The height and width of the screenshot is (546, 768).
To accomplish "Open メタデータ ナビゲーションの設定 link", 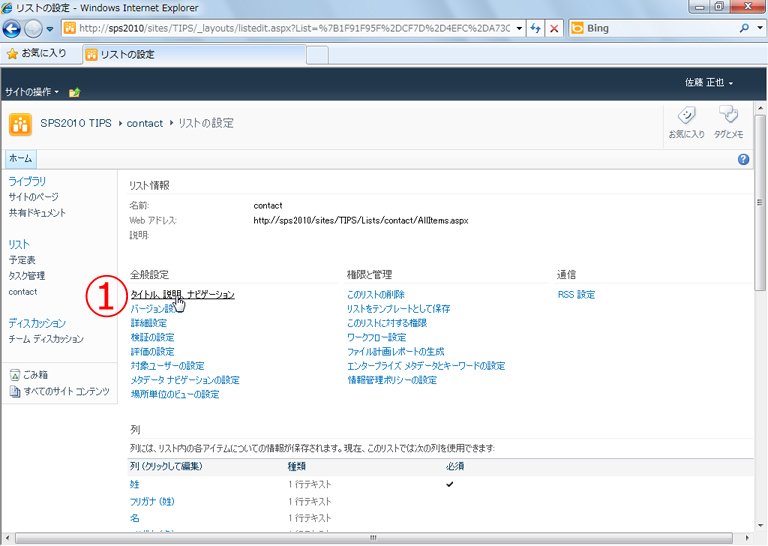I will coord(185,380).
